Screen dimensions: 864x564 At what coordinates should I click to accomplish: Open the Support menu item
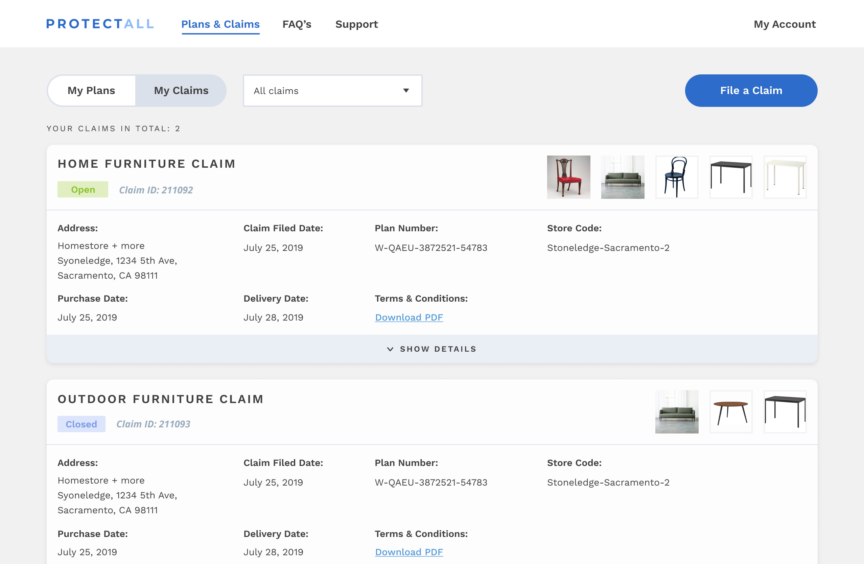pos(357,24)
